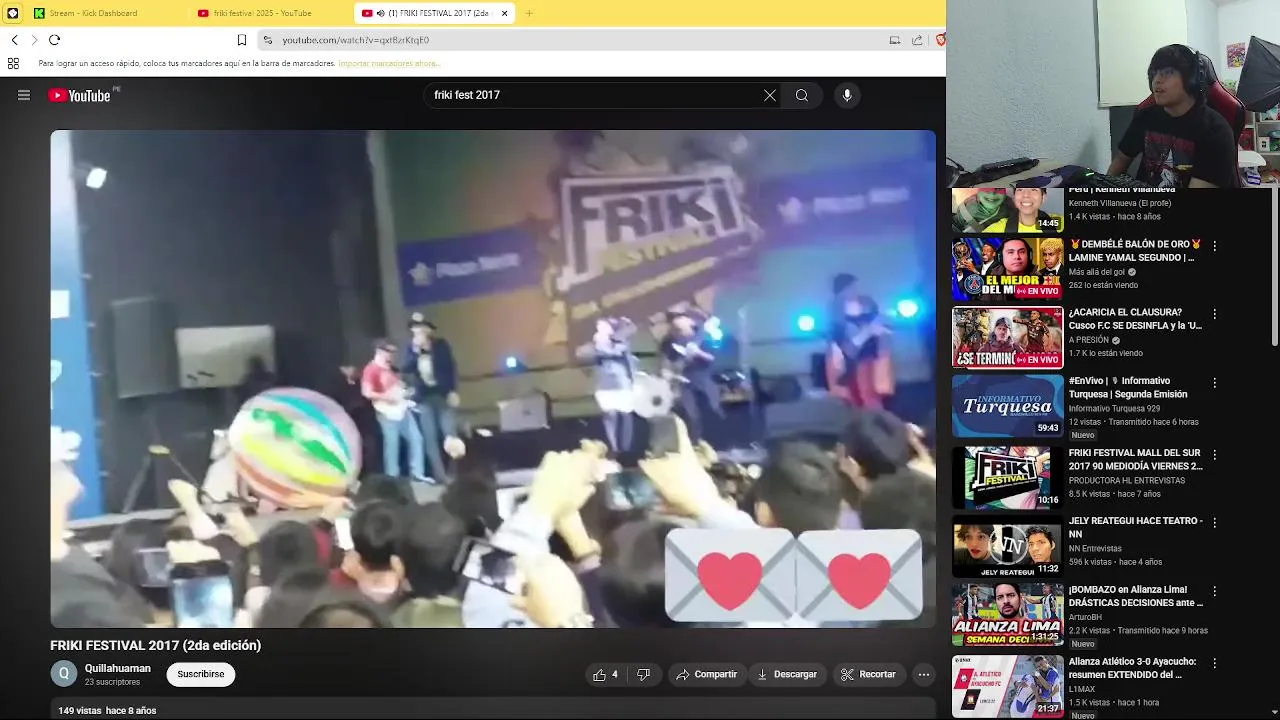Screen dimensions: 1280x720
Task: Start voice search with the microphone icon
Action: [847, 95]
